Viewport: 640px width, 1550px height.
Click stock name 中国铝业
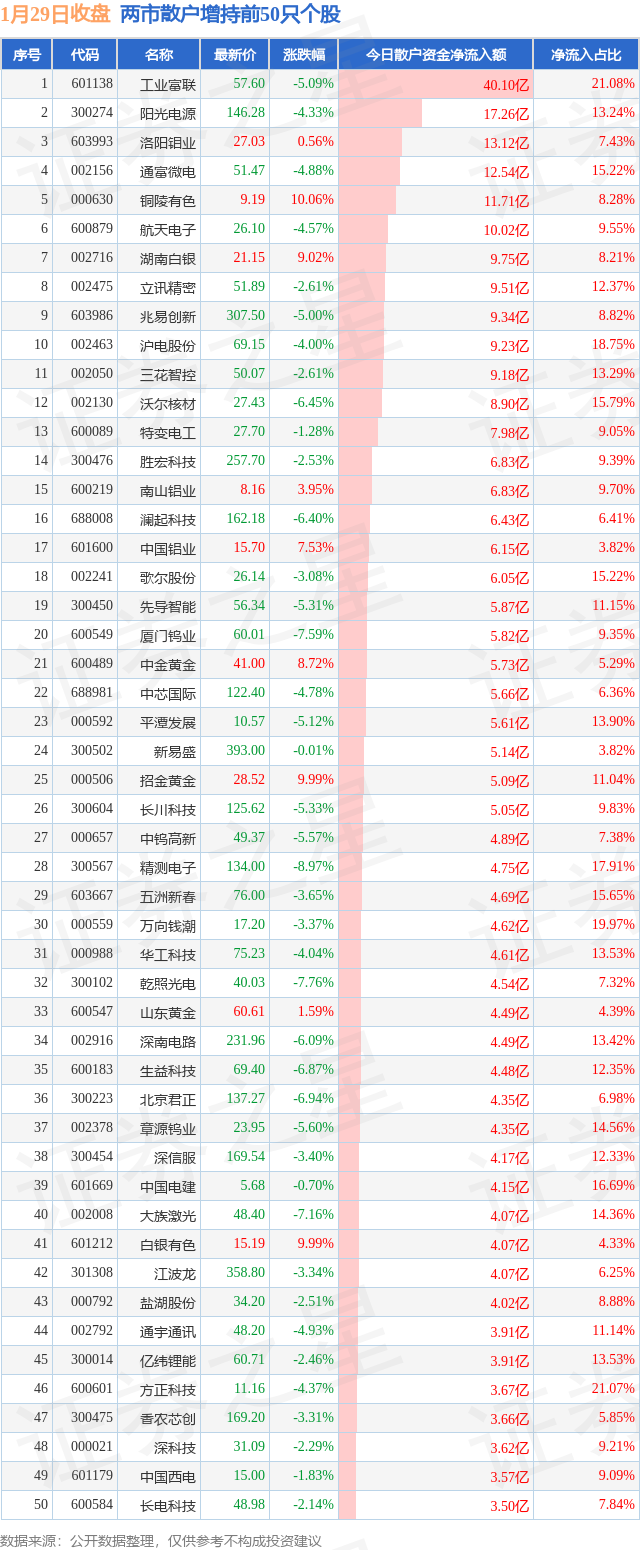168,548
